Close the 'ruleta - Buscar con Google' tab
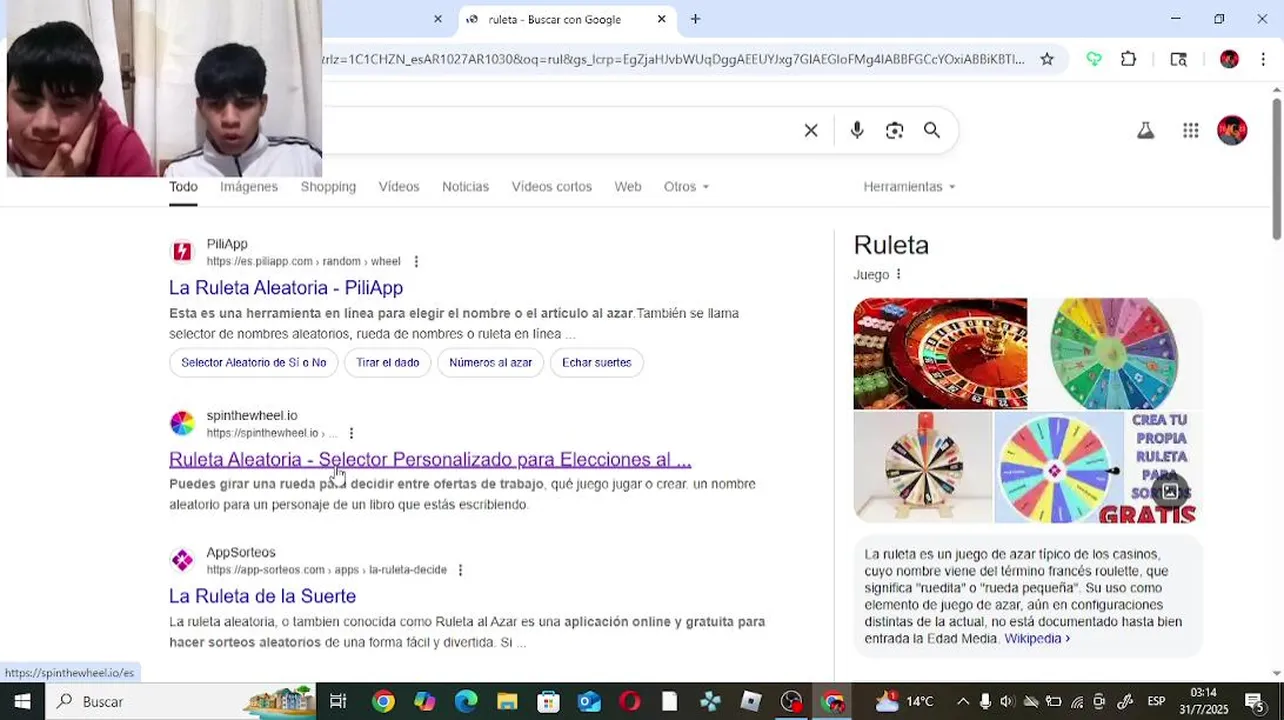Screen dimensions: 1284x720 (661, 19)
